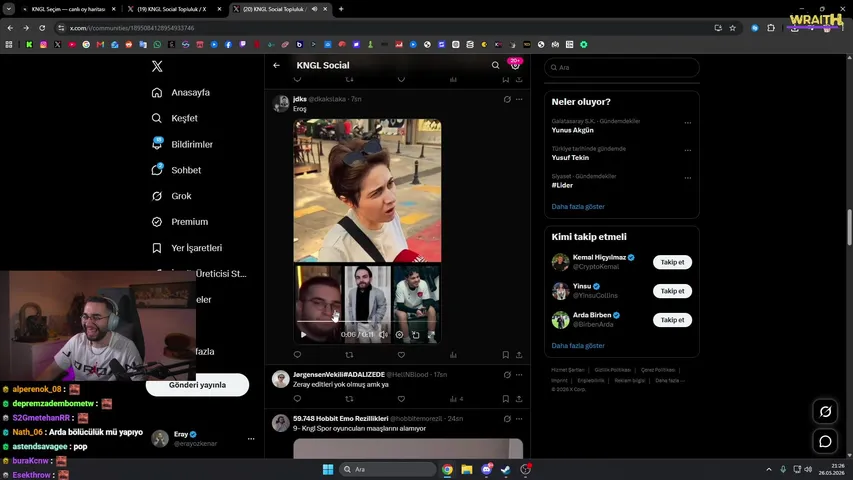Enter fullscreen on the video

[431, 335]
